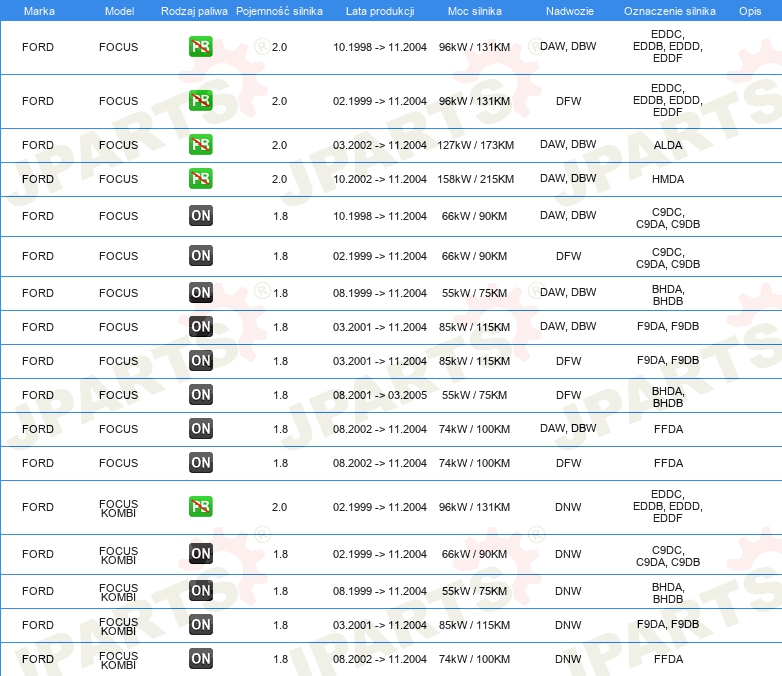Click C9DC, C9DA, C9DB code in Kombi row
The image size is (782, 676).
668,556
